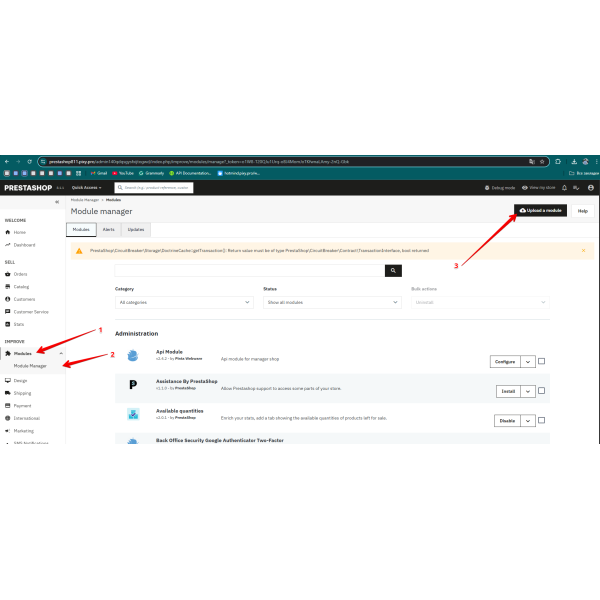Click the Api Module logo thumbnail

pyautogui.click(x=133, y=355)
